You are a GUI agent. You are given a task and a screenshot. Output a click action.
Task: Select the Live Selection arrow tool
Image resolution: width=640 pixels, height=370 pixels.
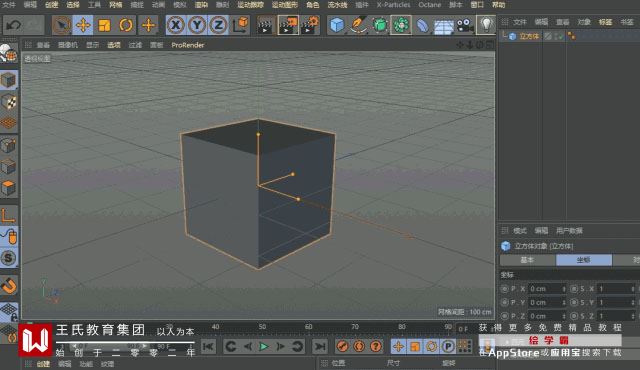click(62, 25)
